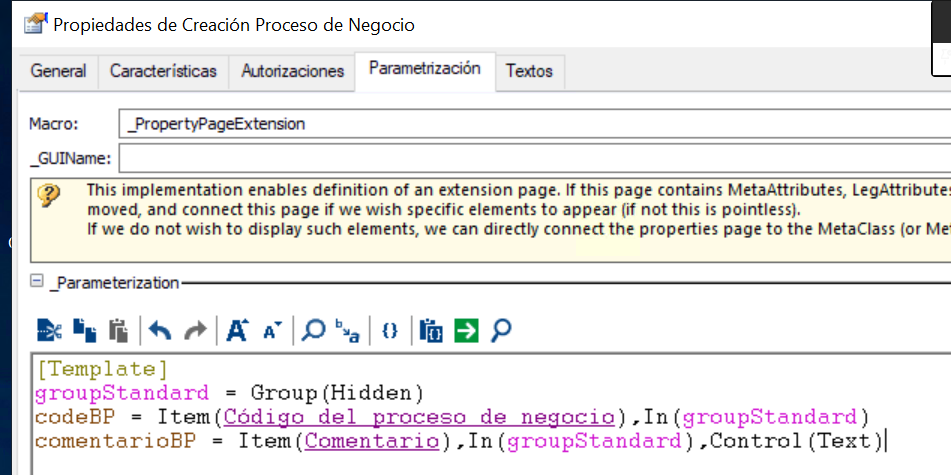Switch to the General tab
The image size is (951, 475).
[x=58, y=71]
